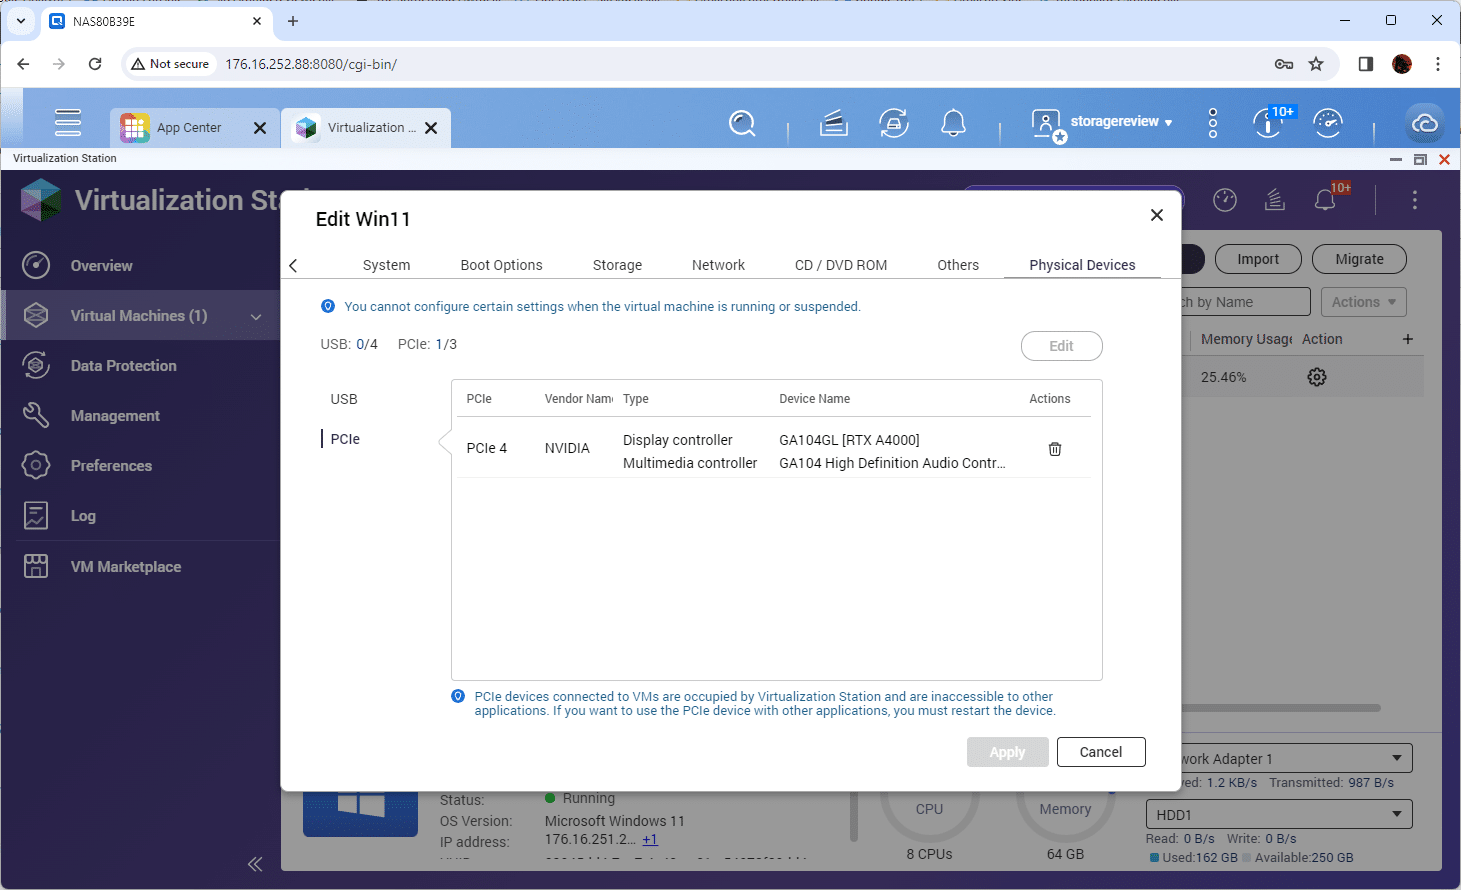Click the Memory Usage column header
The image size is (1461, 890).
coord(1246,339)
